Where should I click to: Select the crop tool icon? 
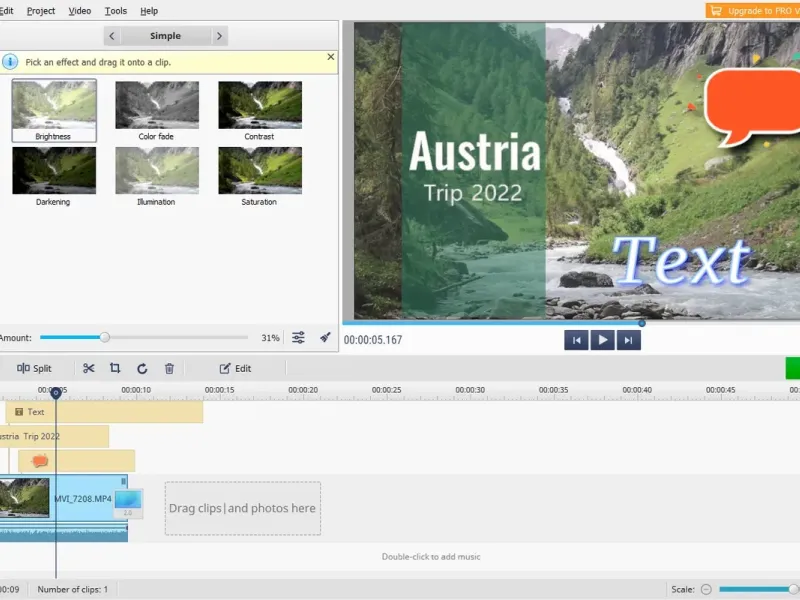coord(115,368)
